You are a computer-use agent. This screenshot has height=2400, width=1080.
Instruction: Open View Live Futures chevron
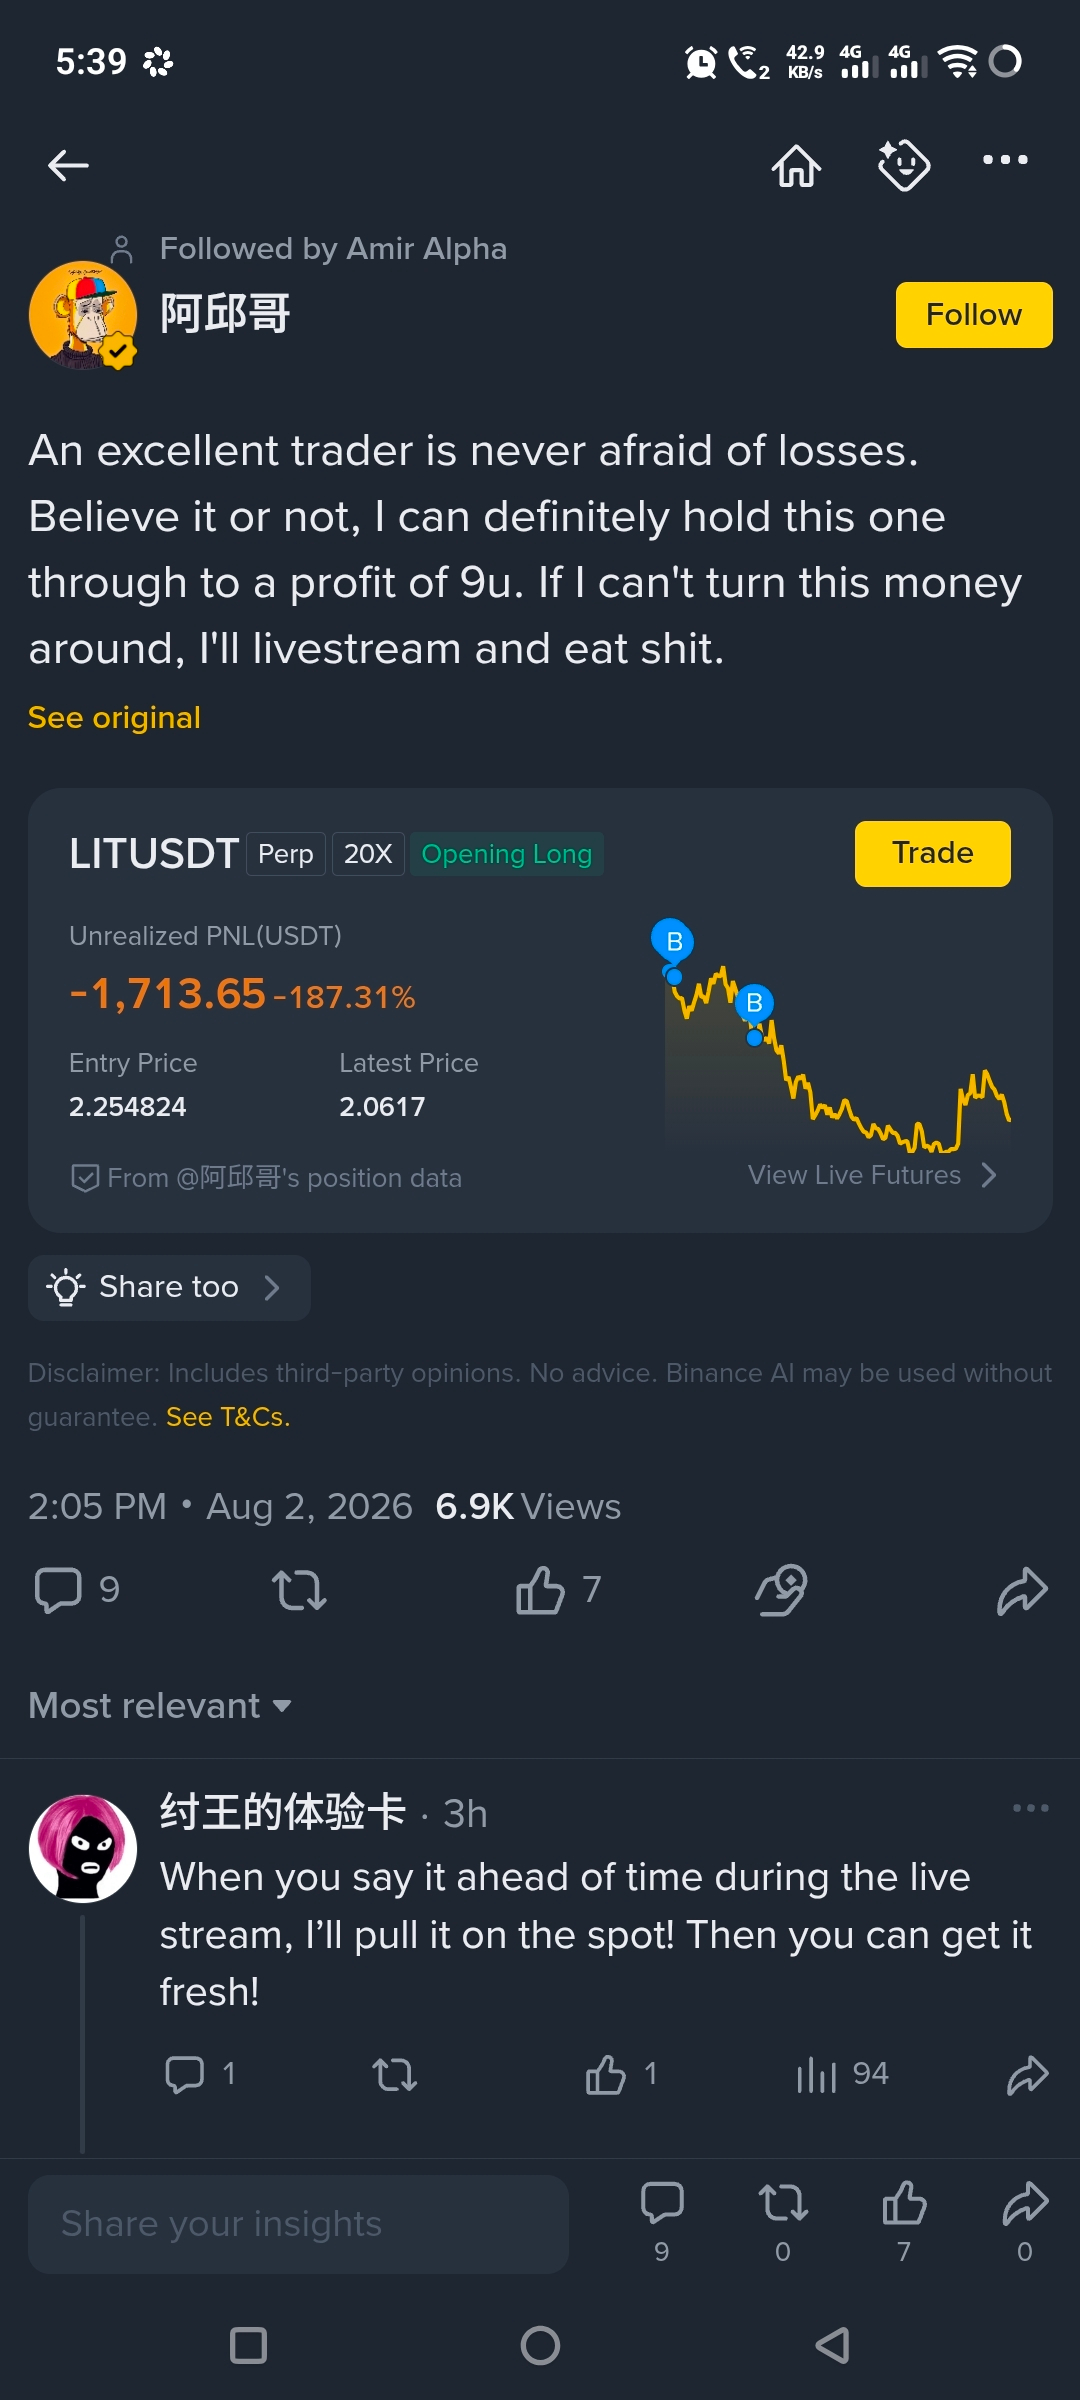pos(872,1175)
